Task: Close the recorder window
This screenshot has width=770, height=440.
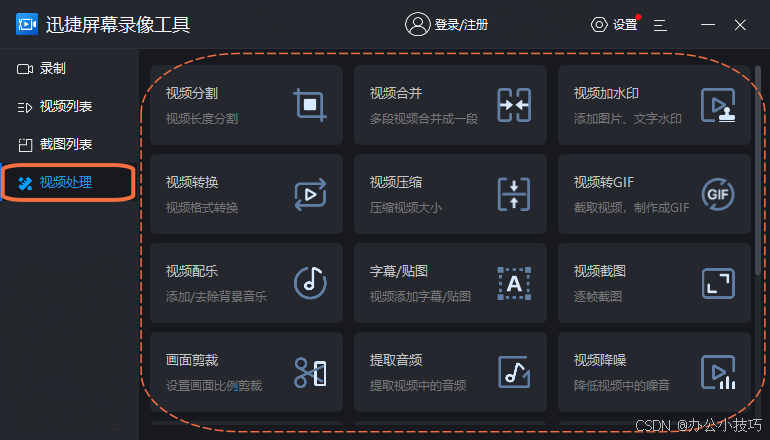Action: pyautogui.click(x=740, y=25)
